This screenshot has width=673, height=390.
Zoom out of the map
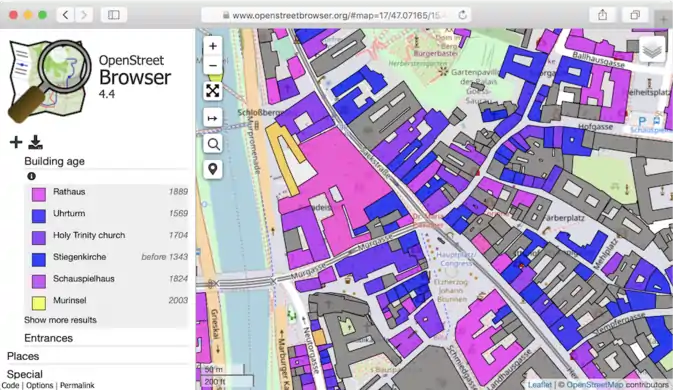pos(213,66)
